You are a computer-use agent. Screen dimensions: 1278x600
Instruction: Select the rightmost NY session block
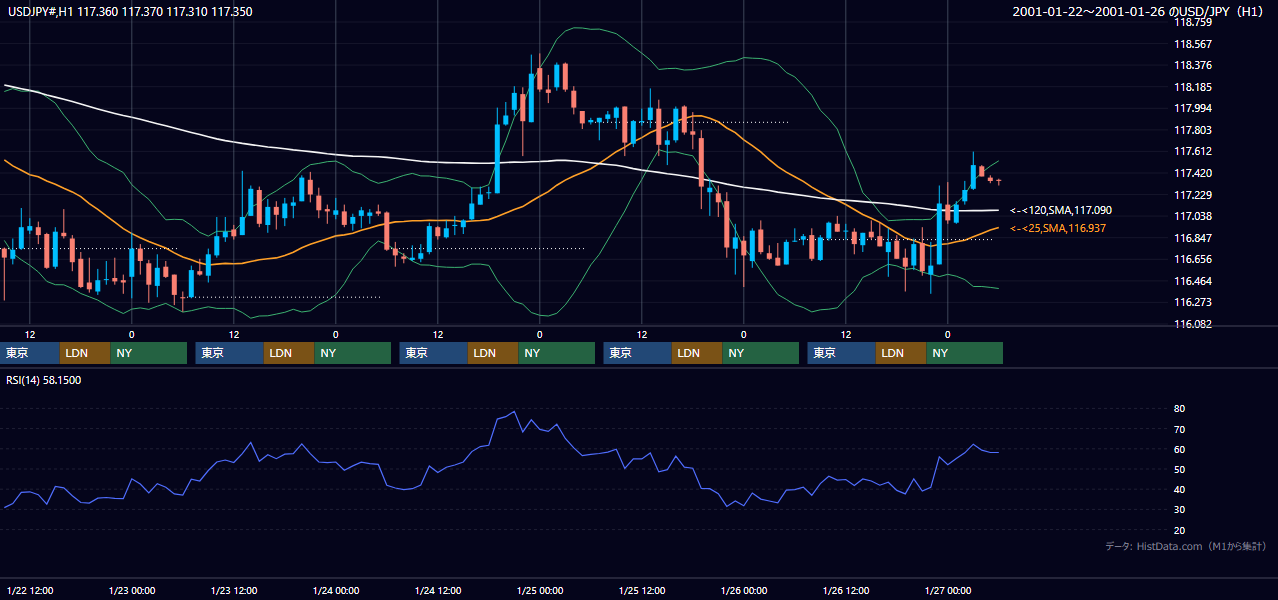(965, 353)
